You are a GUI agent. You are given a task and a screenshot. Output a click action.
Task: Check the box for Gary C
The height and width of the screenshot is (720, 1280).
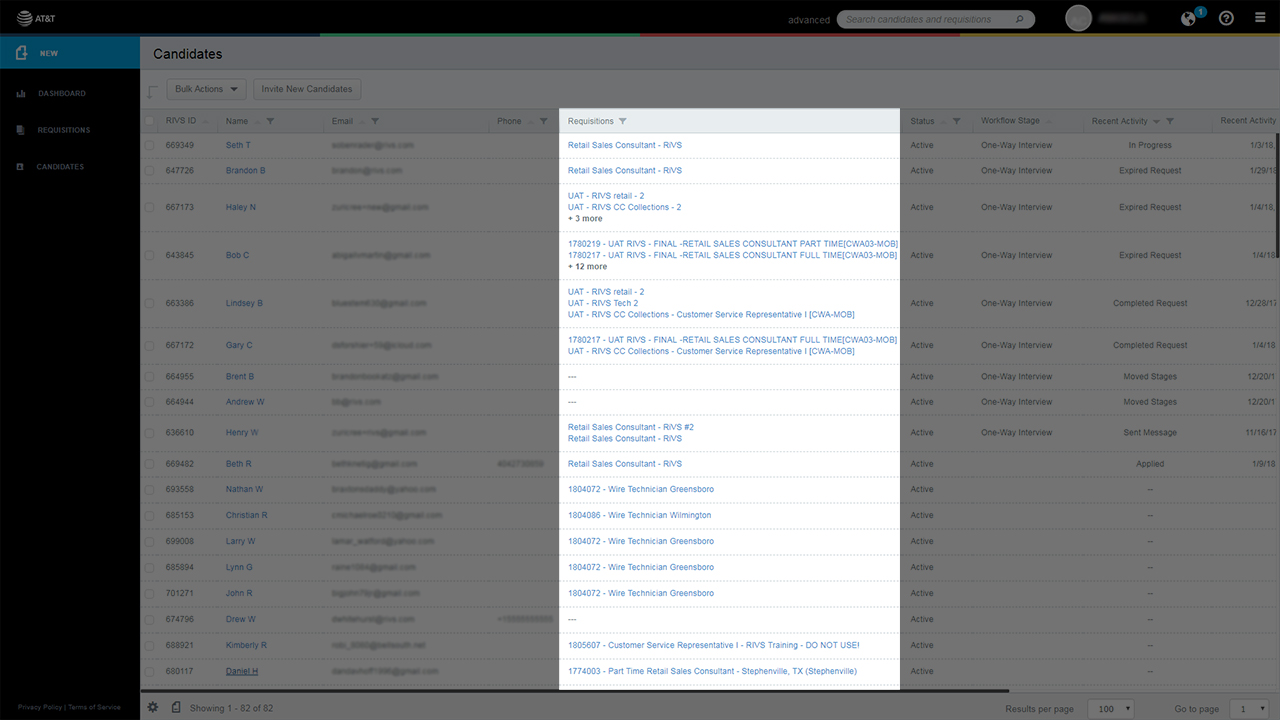pyautogui.click(x=150, y=345)
